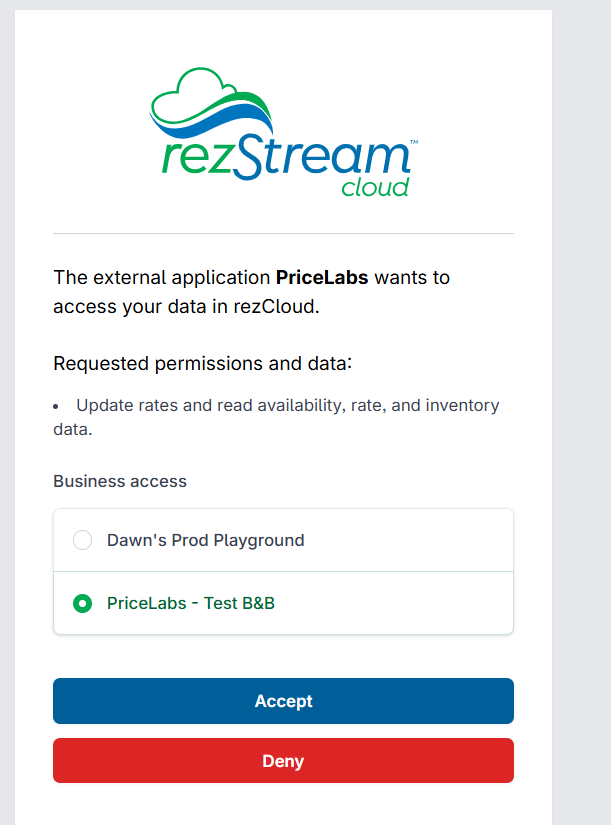Click the gray background right of the card
The width and height of the screenshot is (611, 825).
click(581, 400)
